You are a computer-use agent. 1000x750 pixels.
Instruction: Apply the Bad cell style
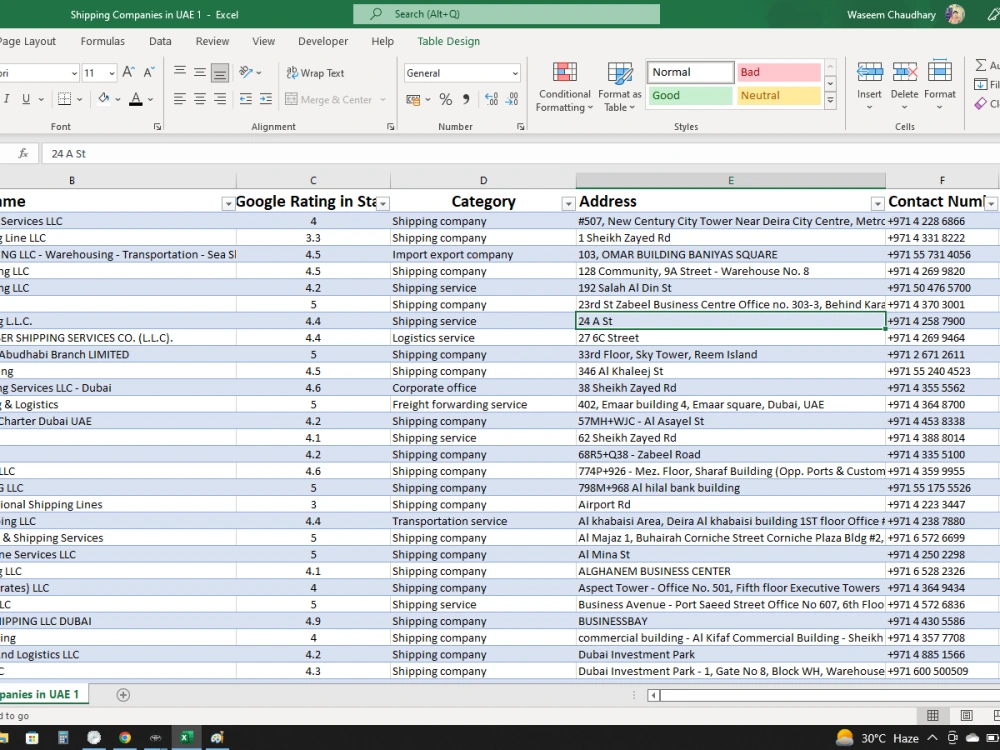(x=778, y=72)
